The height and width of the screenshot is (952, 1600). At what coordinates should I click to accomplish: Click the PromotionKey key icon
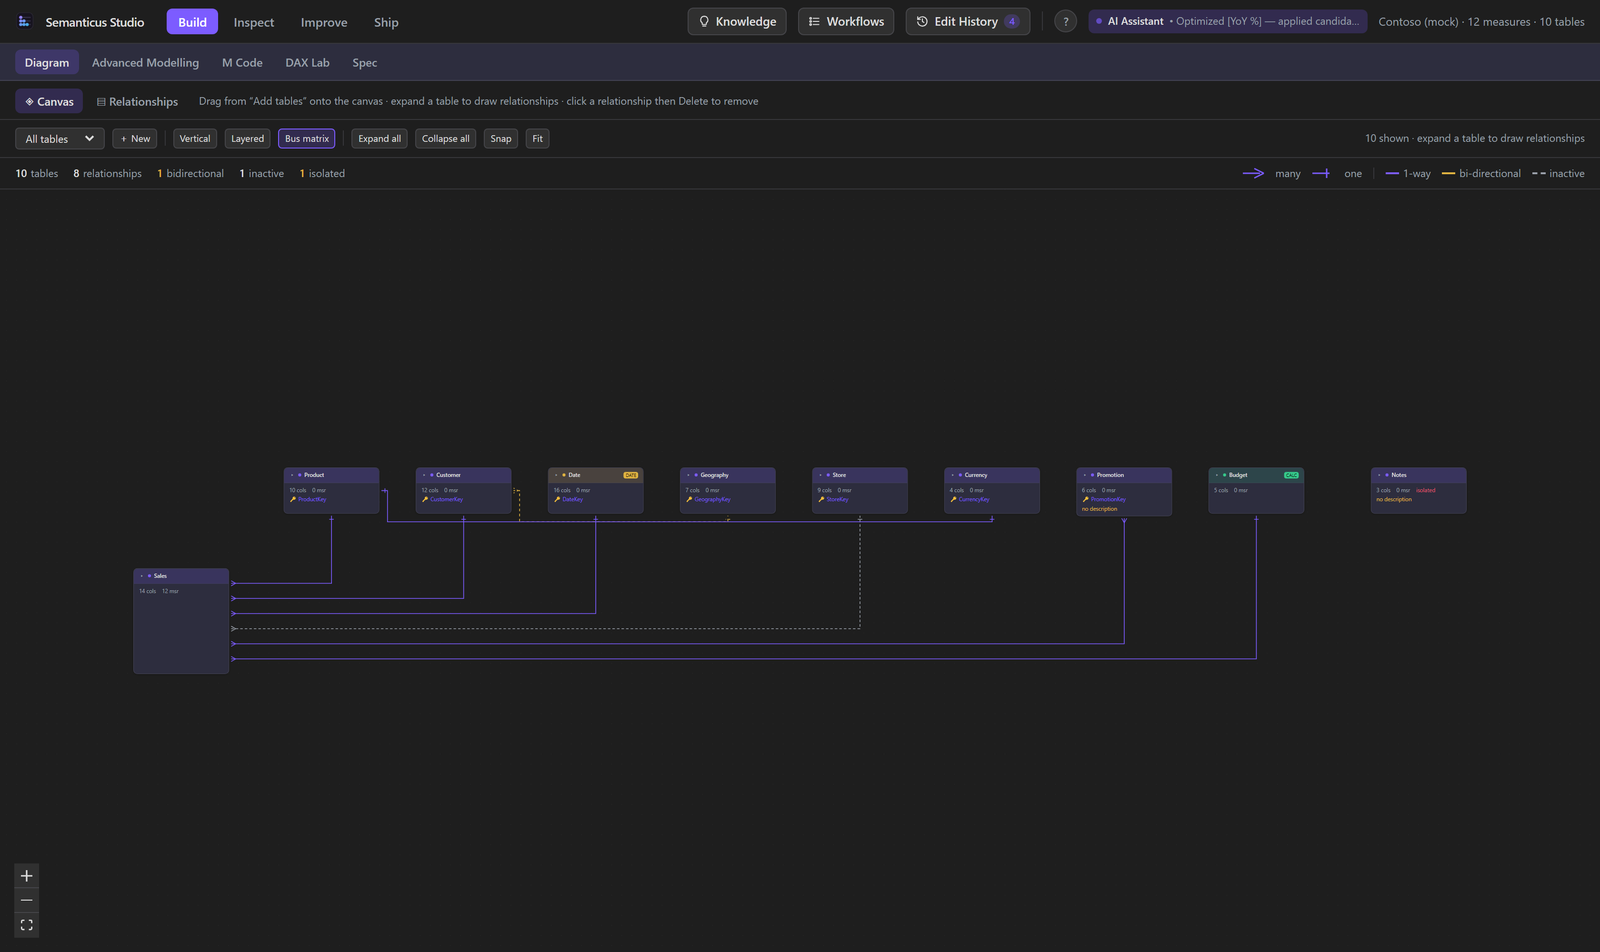tap(1084, 499)
